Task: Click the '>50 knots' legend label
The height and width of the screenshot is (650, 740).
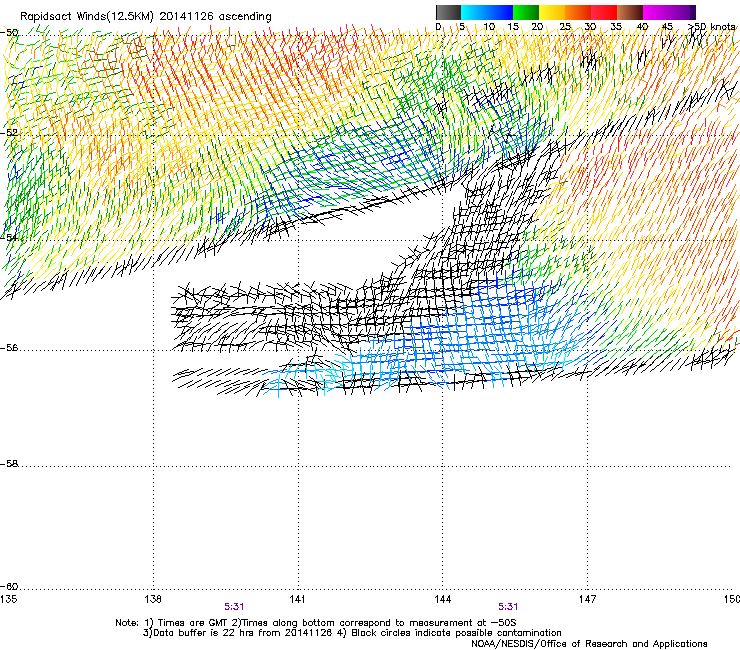Action: point(711,26)
